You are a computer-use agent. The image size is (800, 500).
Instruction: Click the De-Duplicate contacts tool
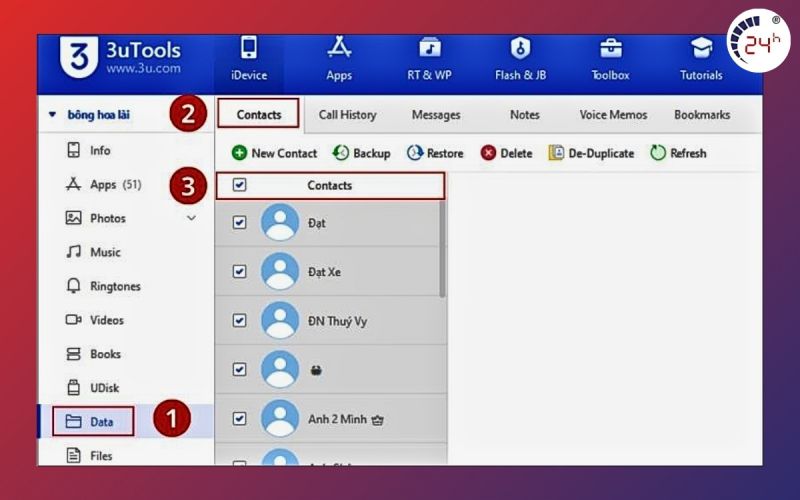[x=592, y=153]
